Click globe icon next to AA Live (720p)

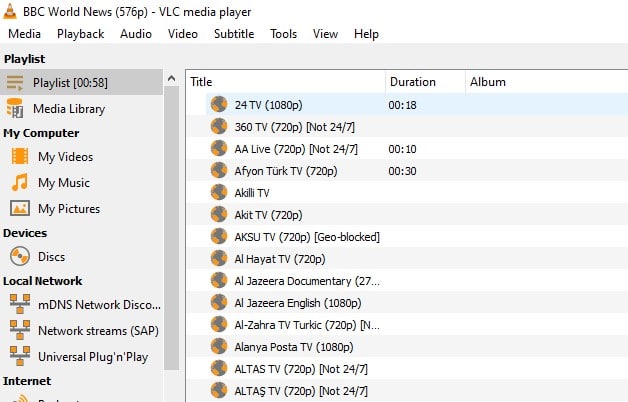(x=219, y=149)
